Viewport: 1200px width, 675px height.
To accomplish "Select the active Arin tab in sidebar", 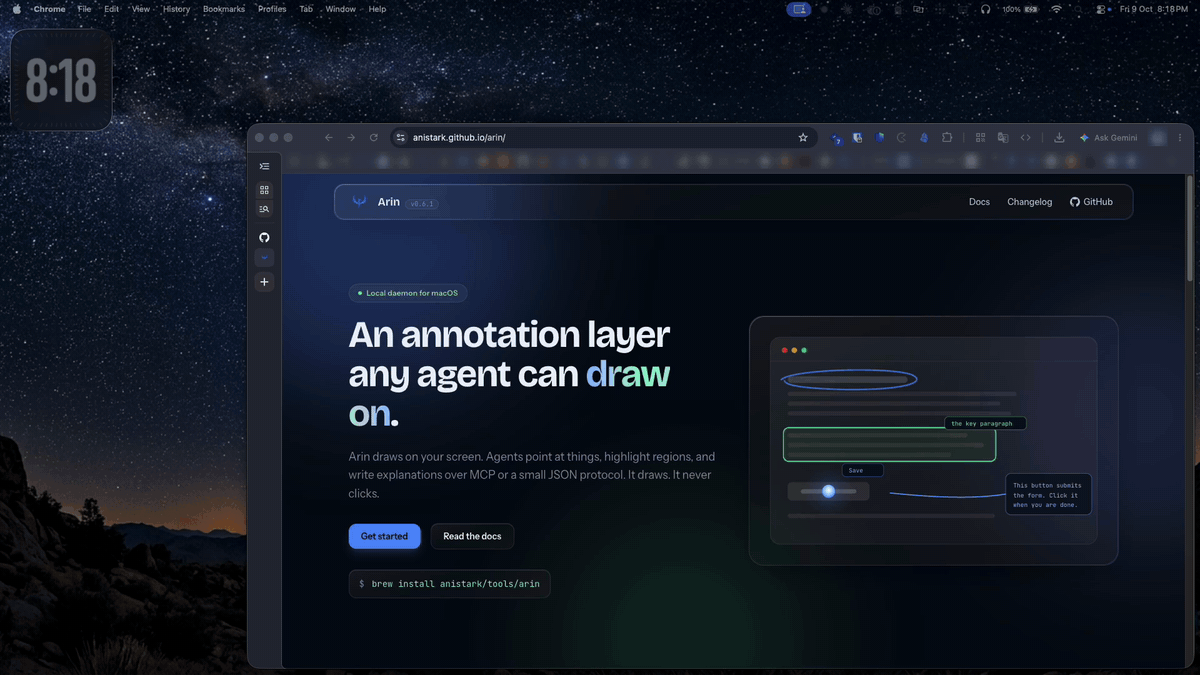I will (x=264, y=258).
